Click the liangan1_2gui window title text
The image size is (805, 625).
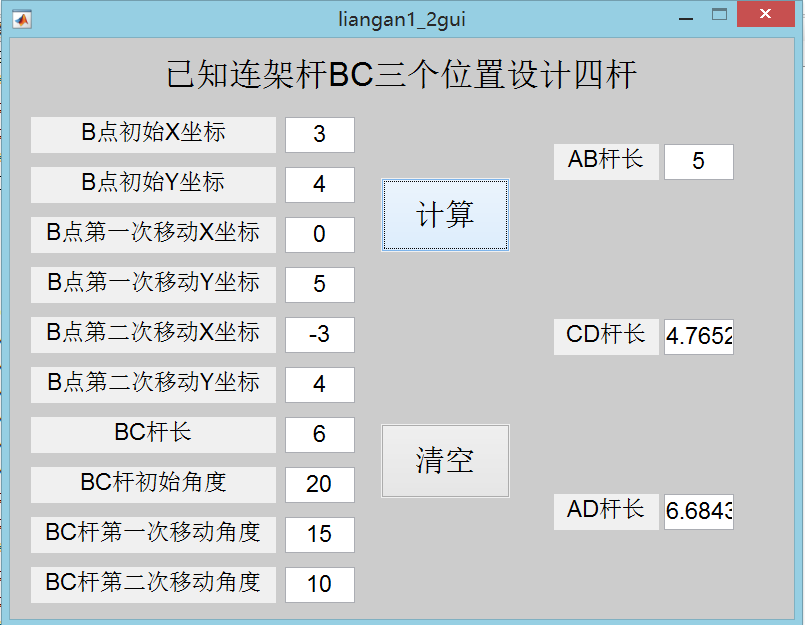click(402, 20)
